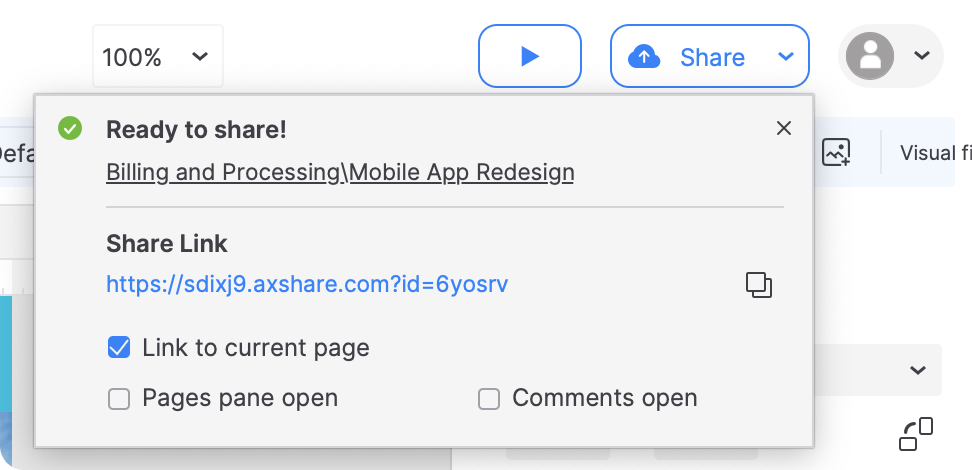The image size is (972, 470).
Task: Click the Share button
Action: click(688, 57)
